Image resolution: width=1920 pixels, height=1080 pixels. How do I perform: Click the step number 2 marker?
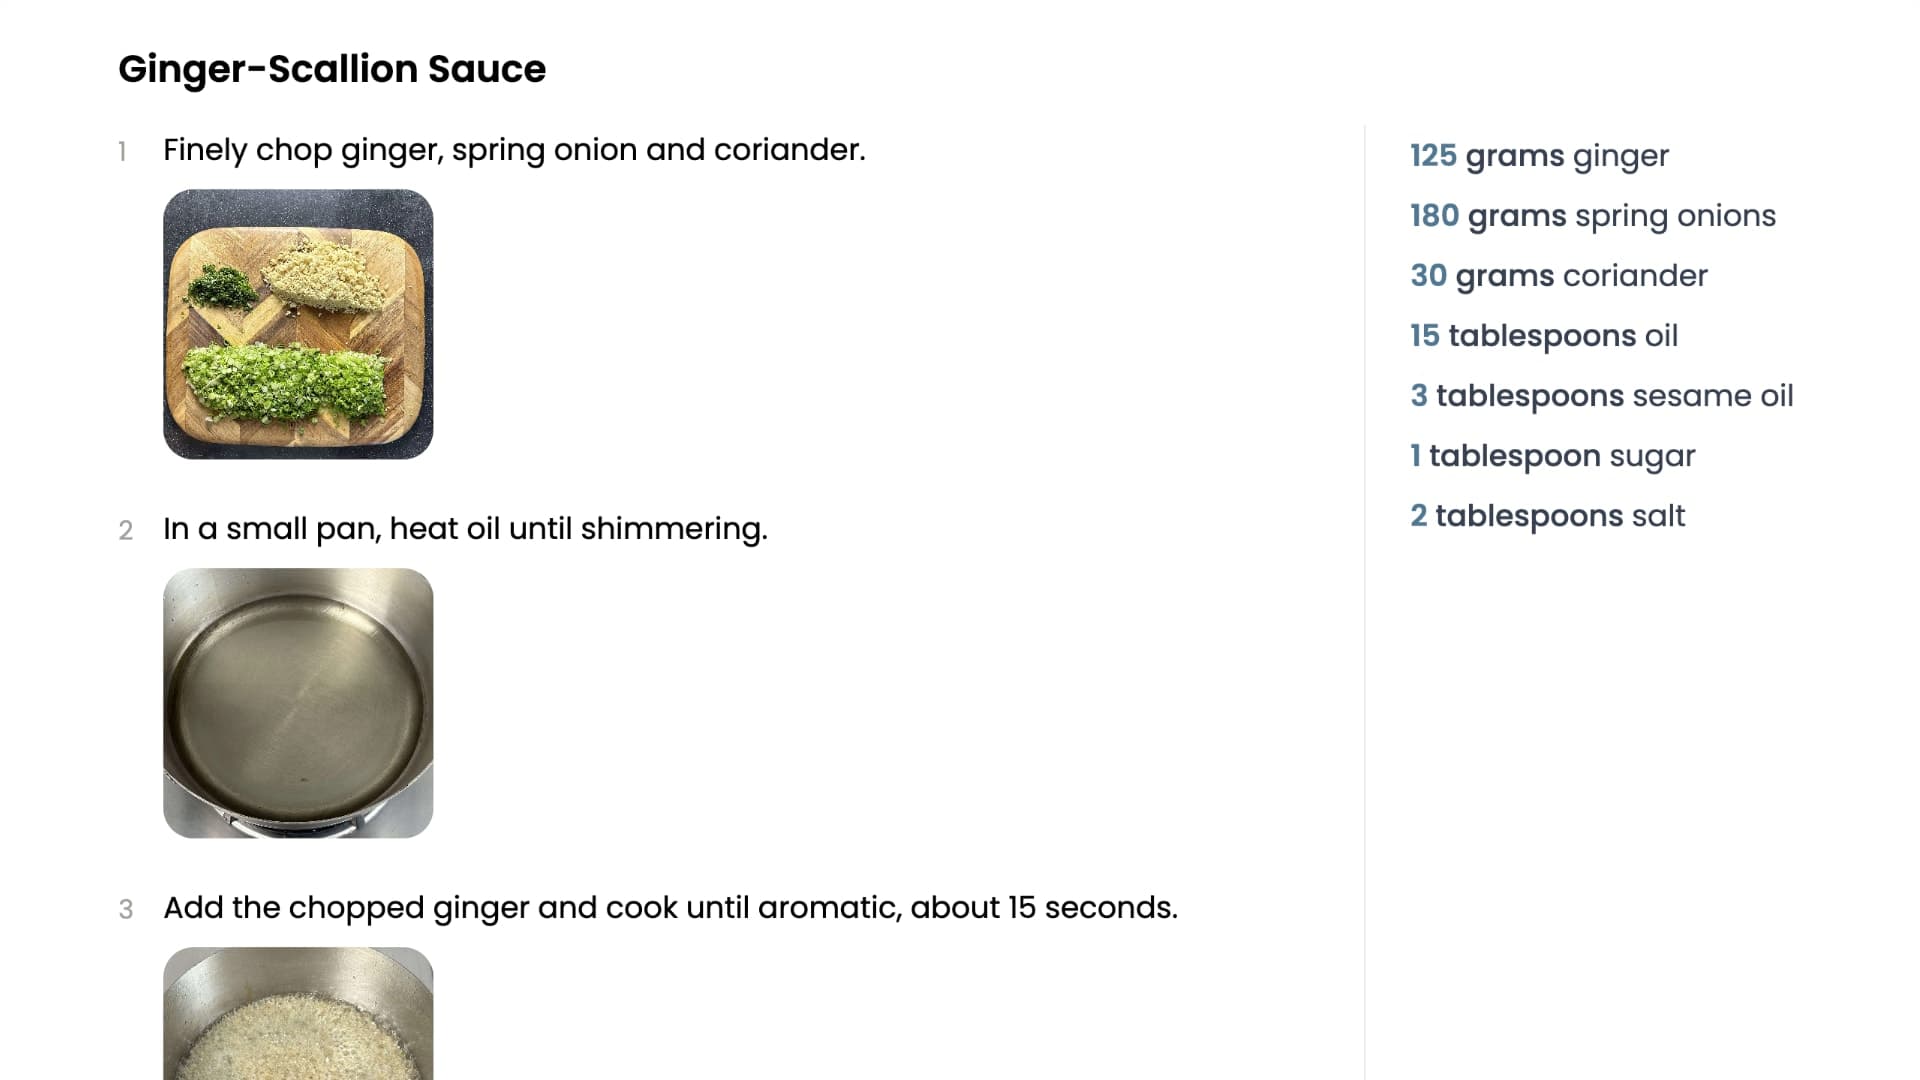coord(125,531)
